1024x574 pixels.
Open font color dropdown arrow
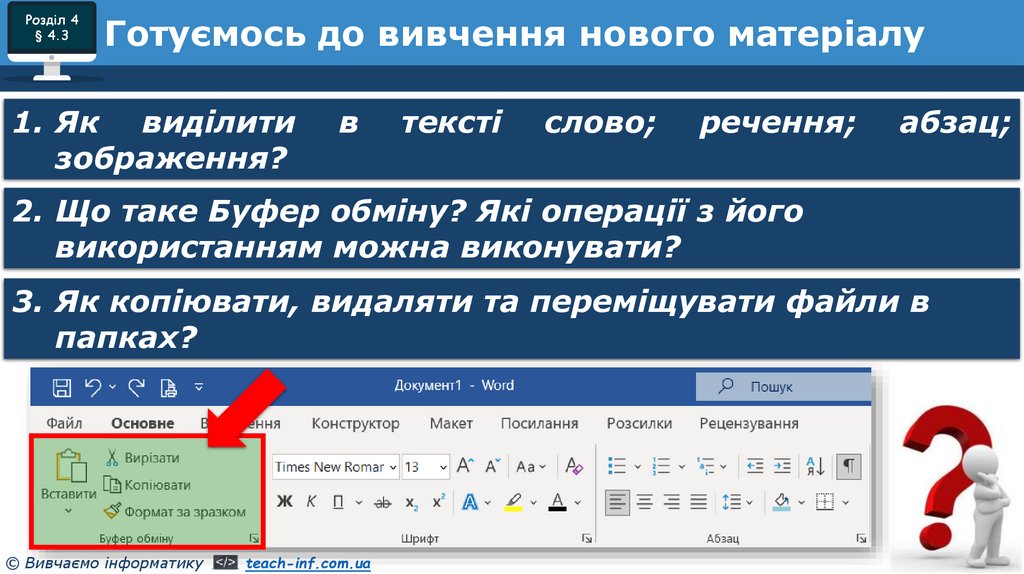[x=577, y=502]
